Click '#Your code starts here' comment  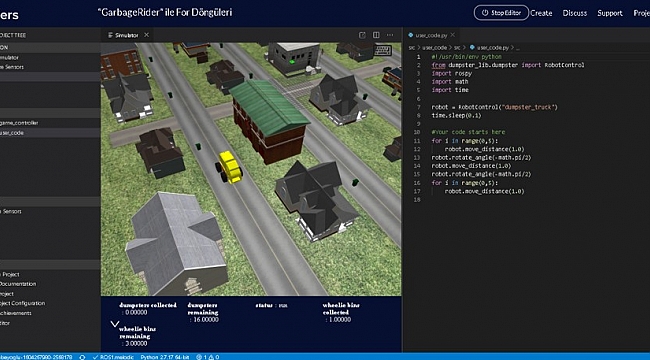tap(468, 132)
